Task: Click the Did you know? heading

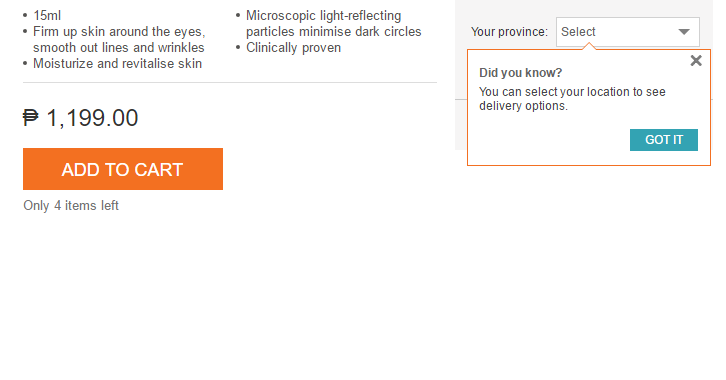Action: (520, 73)
